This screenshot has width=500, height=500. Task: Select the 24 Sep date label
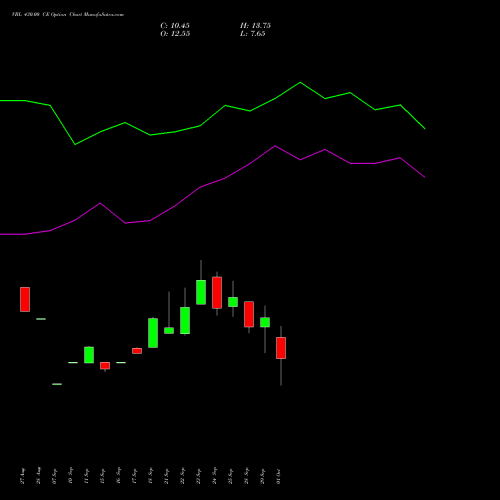coord(215,476)
